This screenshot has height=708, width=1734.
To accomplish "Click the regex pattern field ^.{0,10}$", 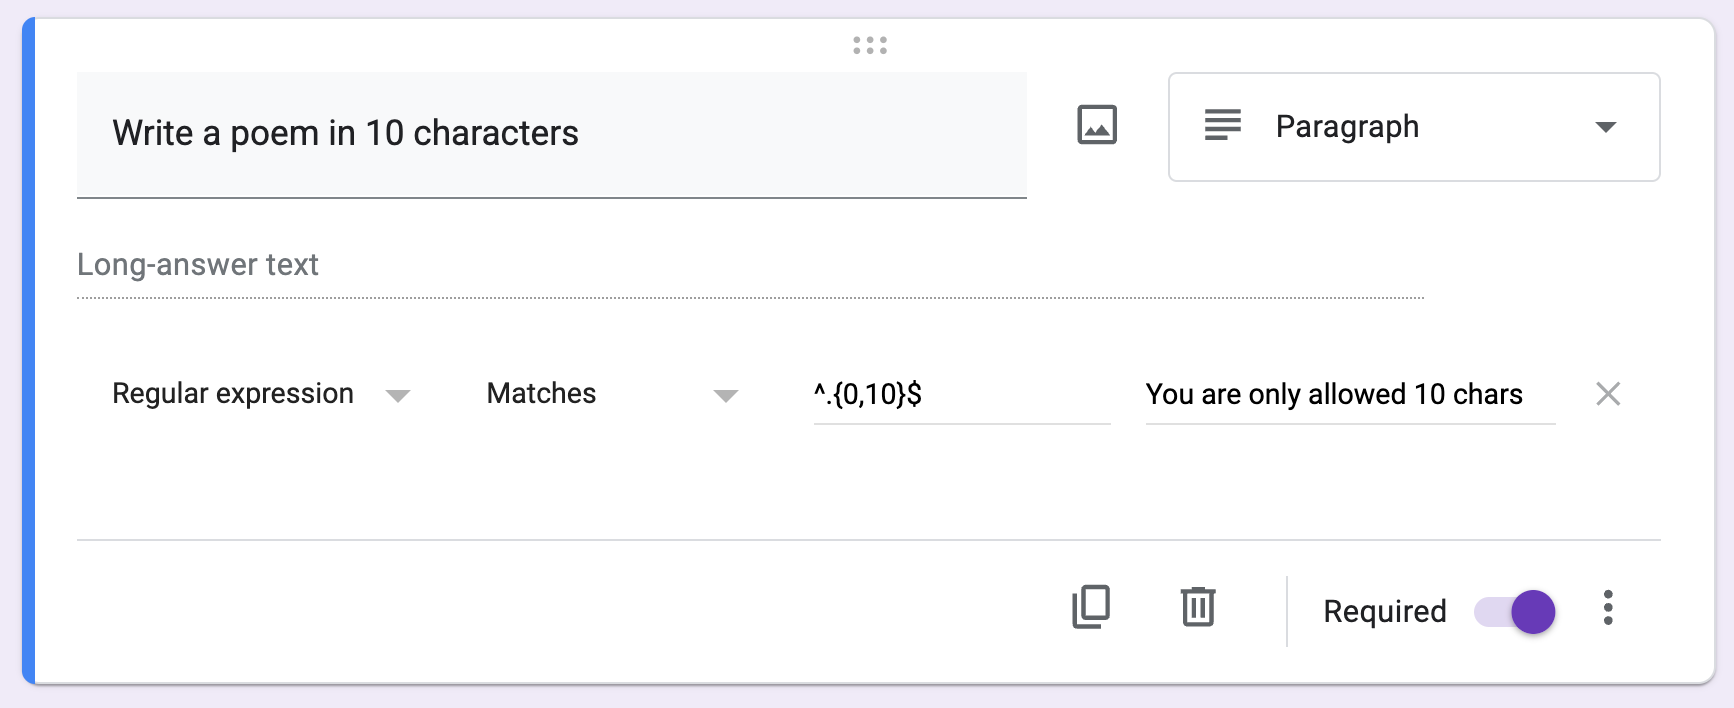I will click(960, 394).
